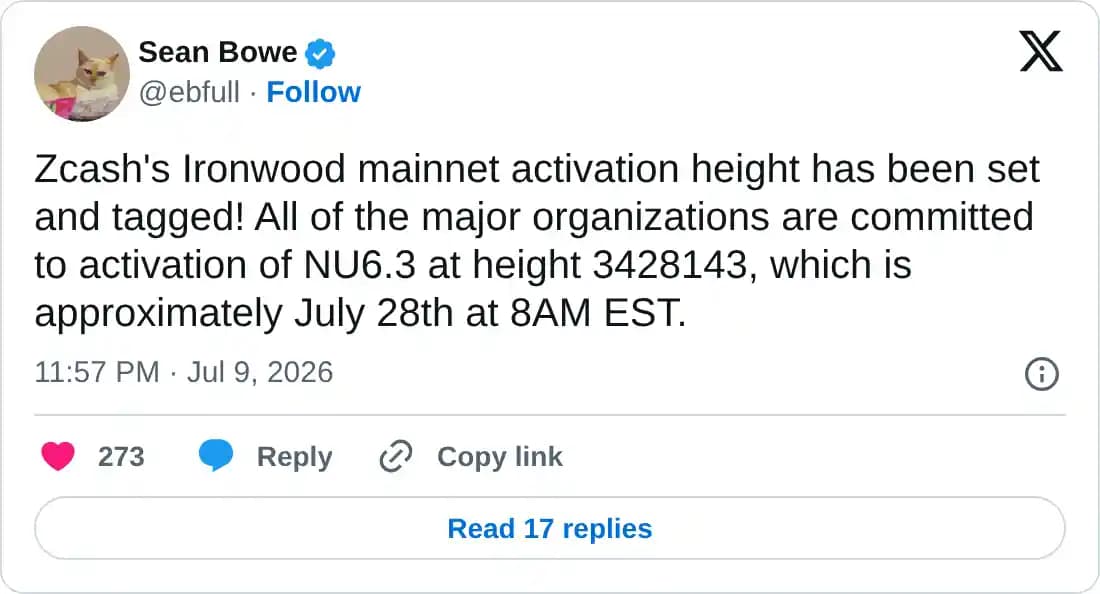Viewport: 1100px width, 594px height.
Task: Choose the Copy link label
Action: coord(499,457)
